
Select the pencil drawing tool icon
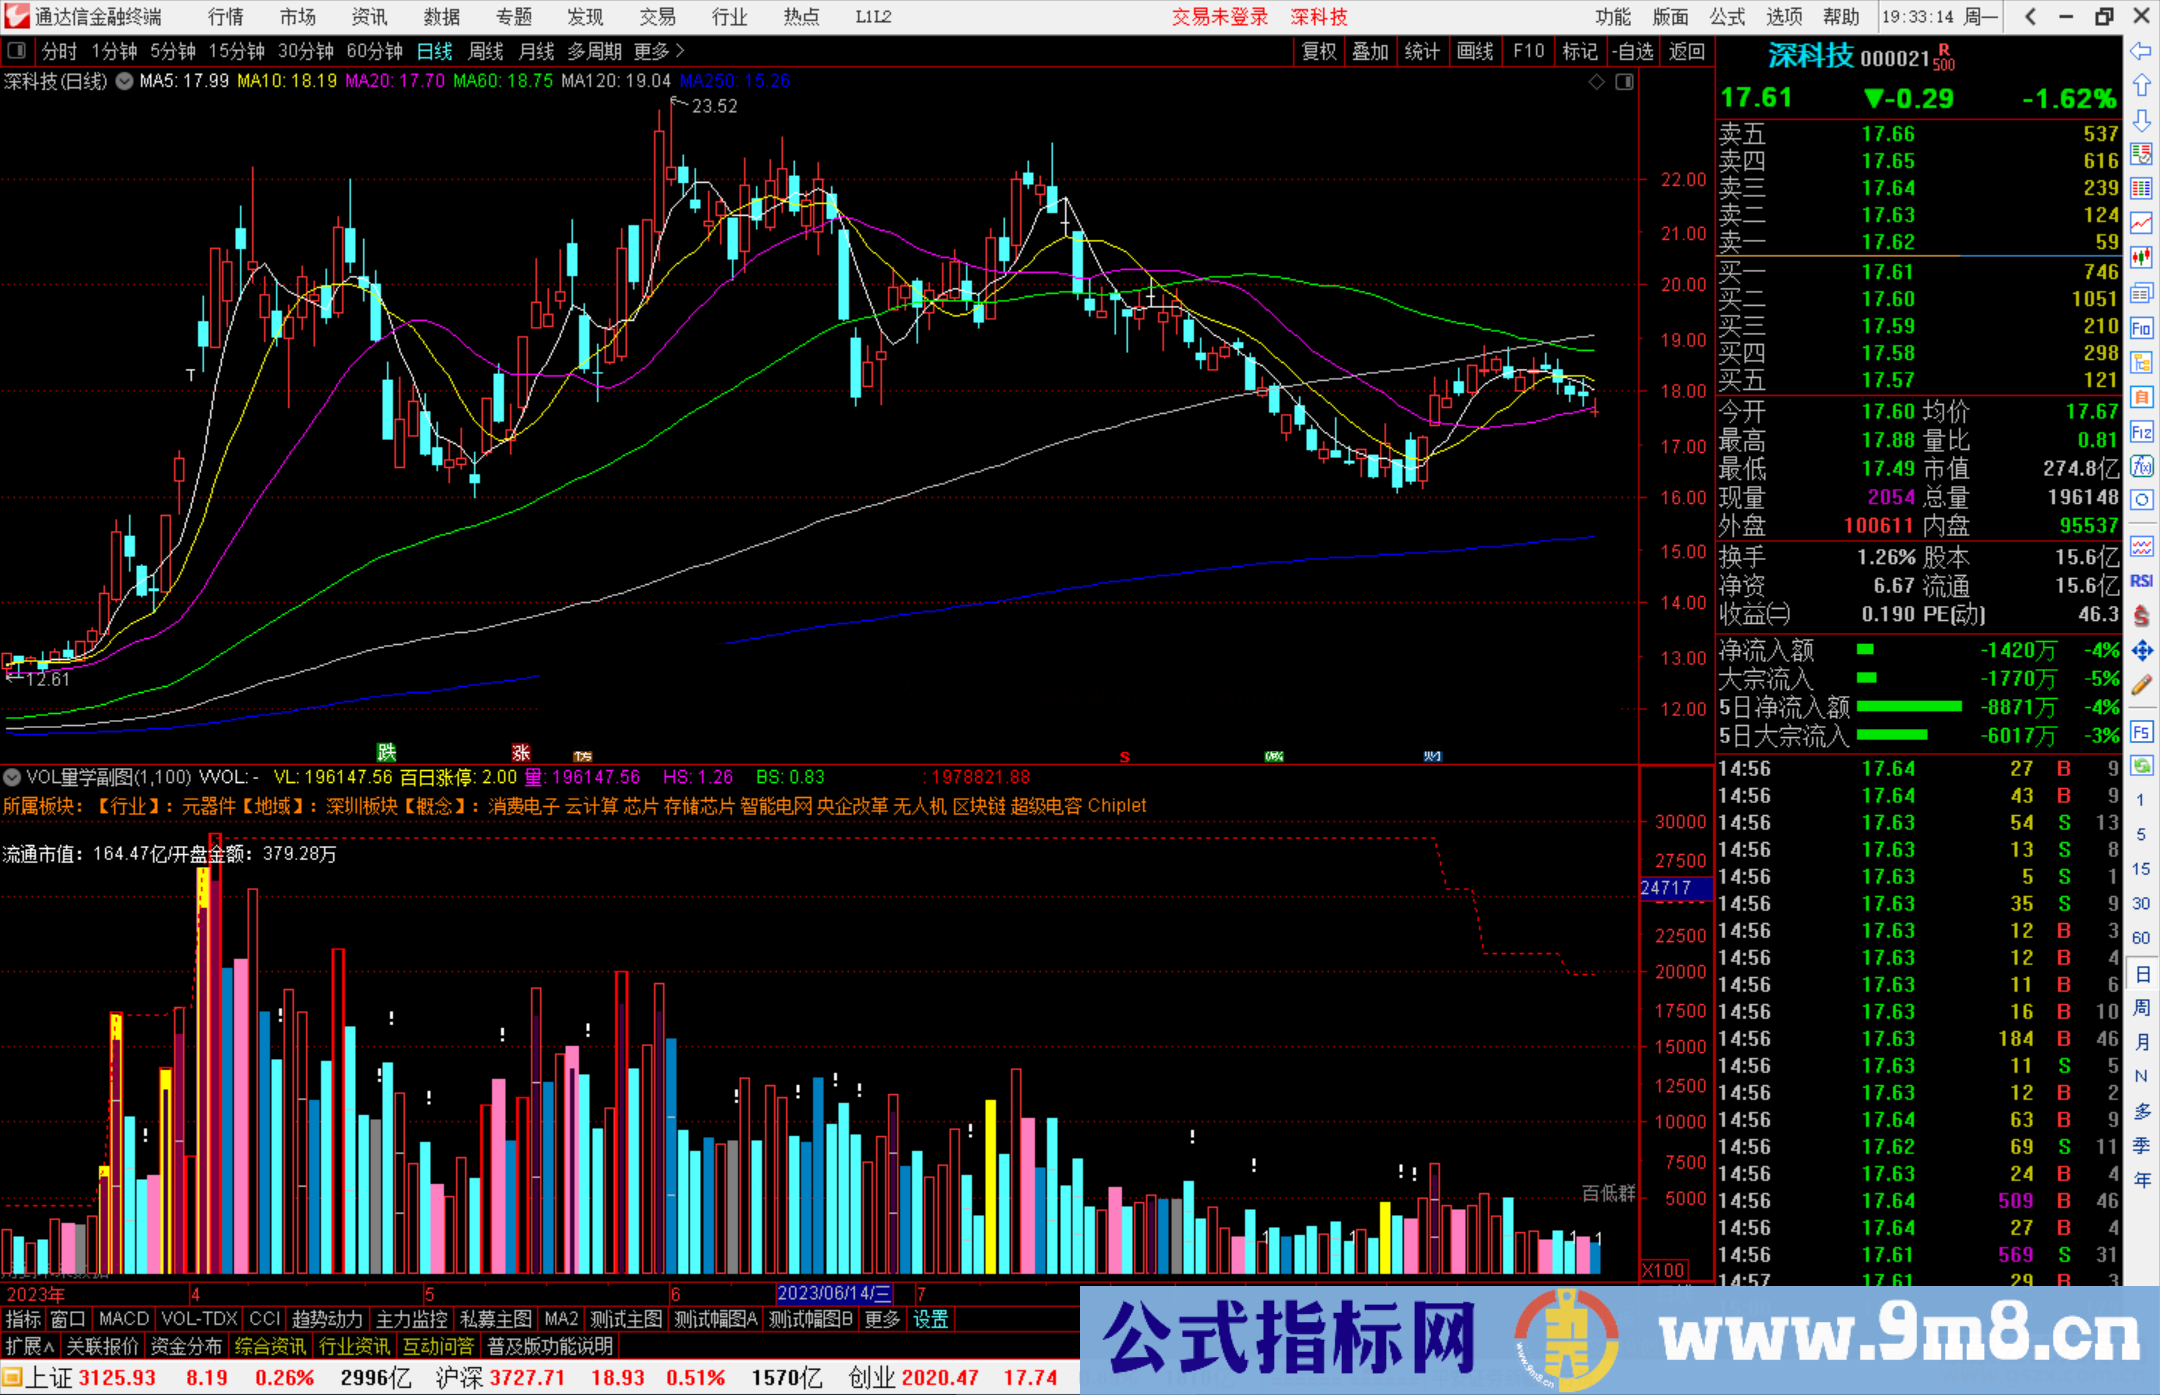(2141, 686)
